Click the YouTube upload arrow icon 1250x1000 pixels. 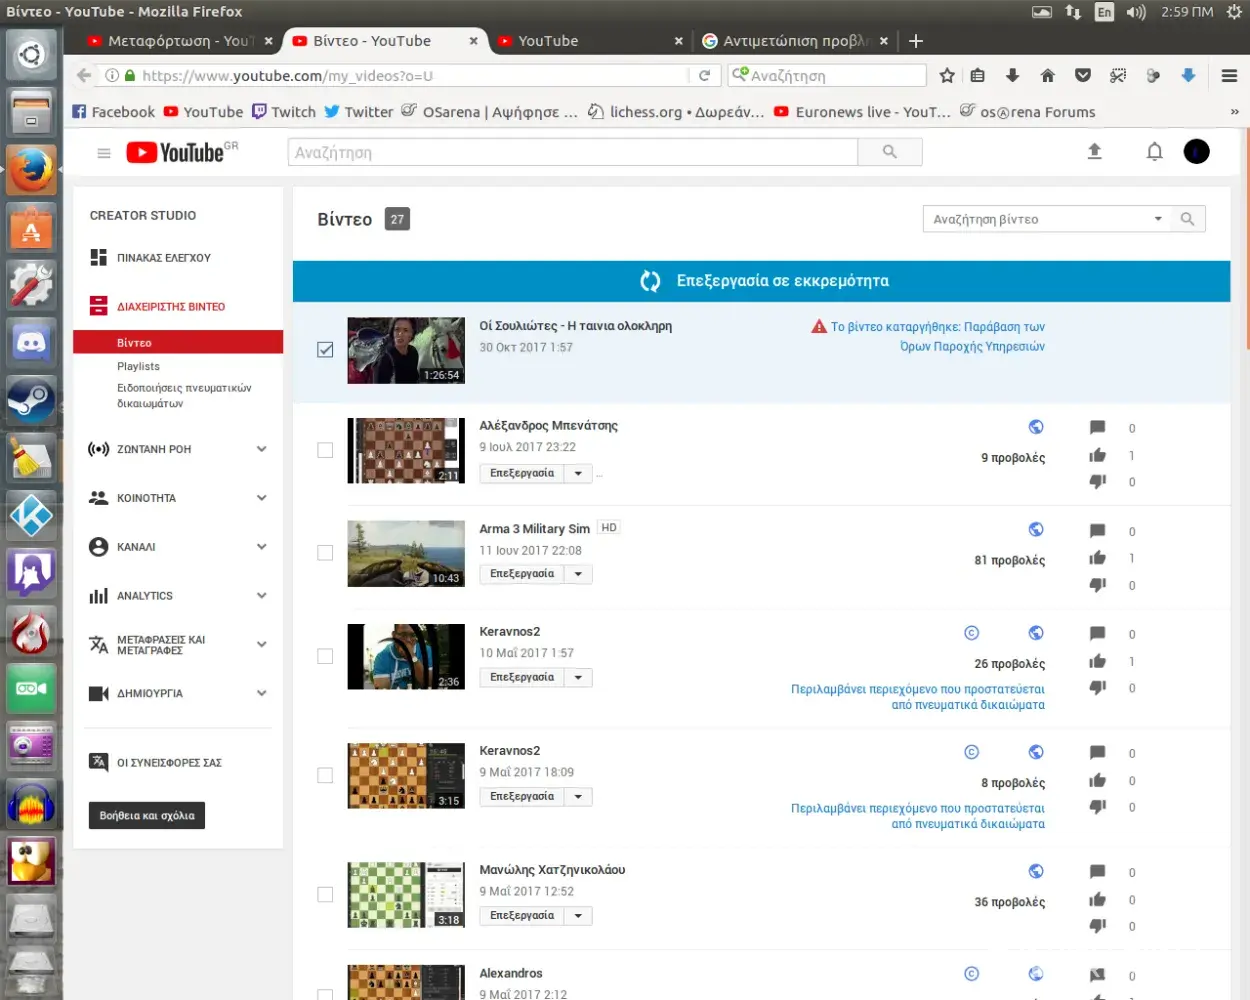tap(1094, 151)
